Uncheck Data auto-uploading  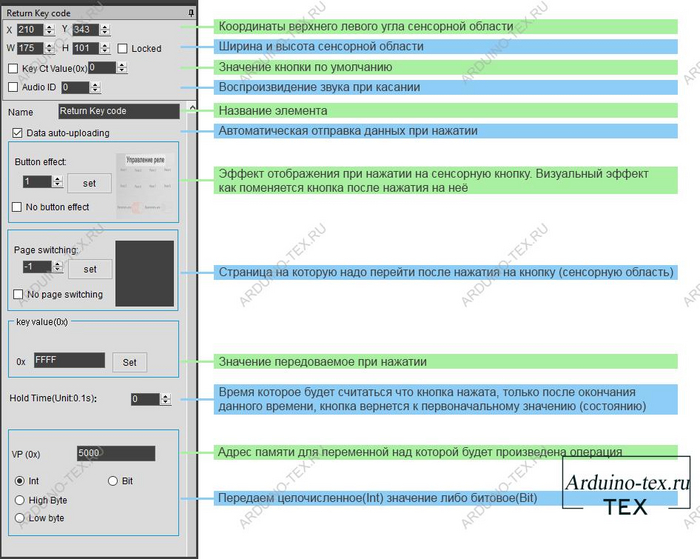(x=17, y=132)
